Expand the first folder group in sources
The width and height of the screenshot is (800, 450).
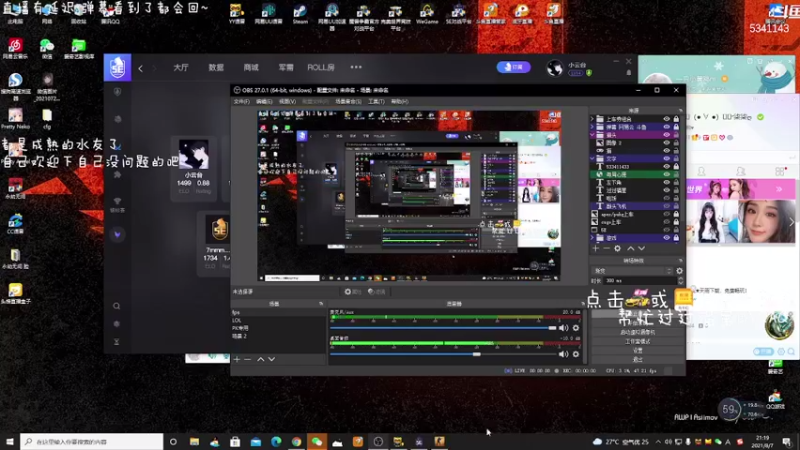coord(592,119)
